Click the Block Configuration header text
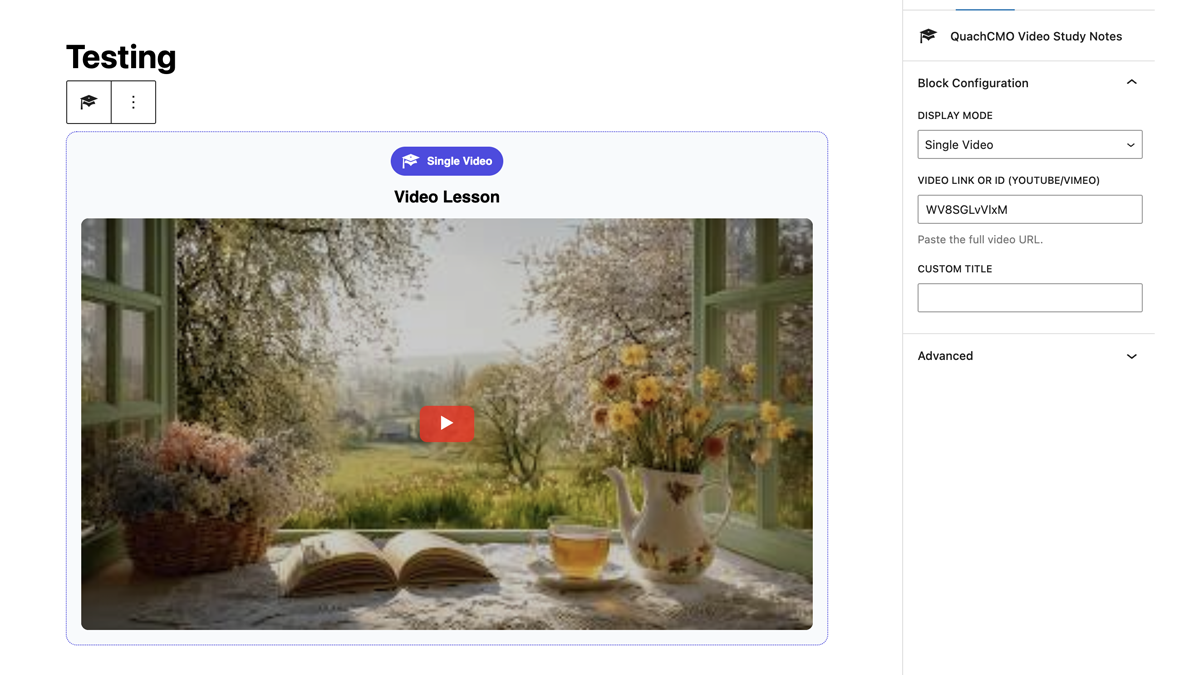This screenshot has height=675, width=1200. (x=972, y=83)
